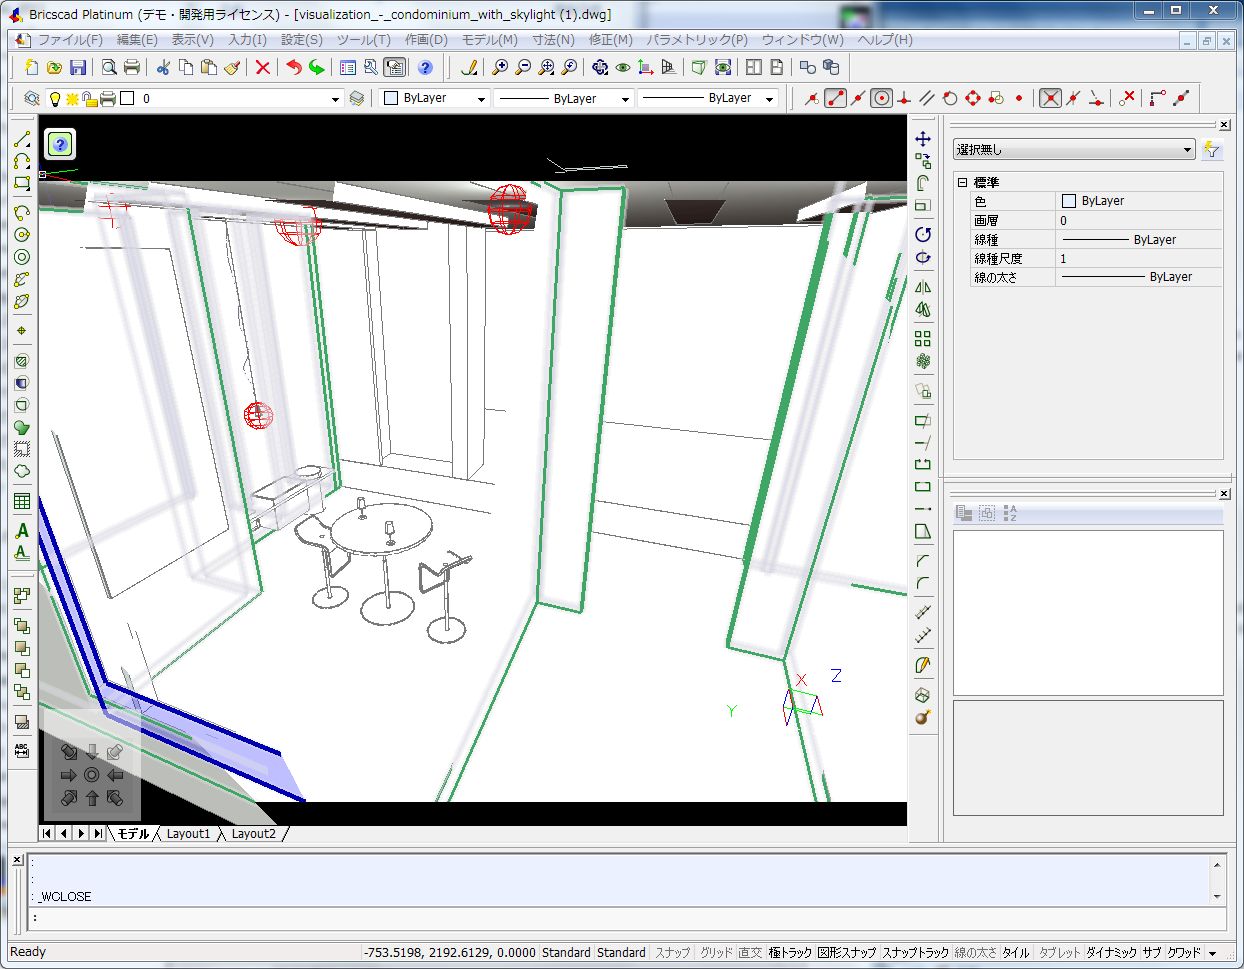Click the green Redo arrow
This screenshot has height=969, width=1244.
coord(316,67)
